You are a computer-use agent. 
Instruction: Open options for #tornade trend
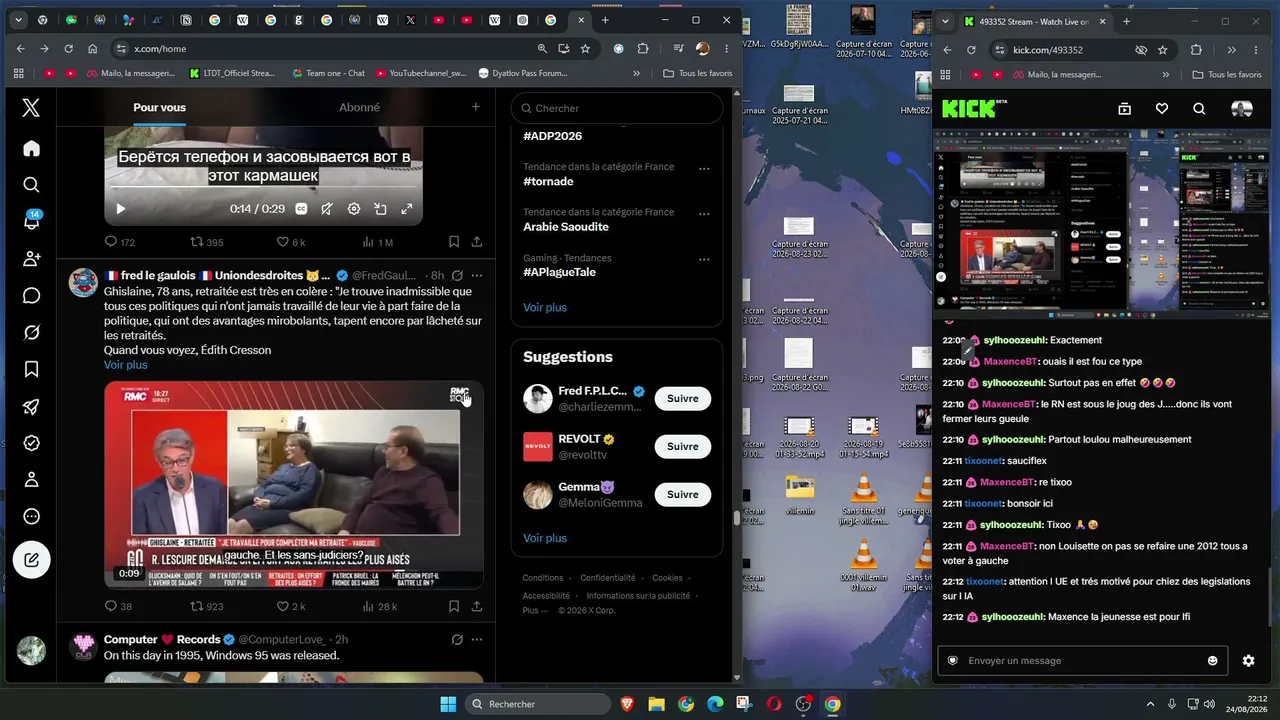(704, 168)
